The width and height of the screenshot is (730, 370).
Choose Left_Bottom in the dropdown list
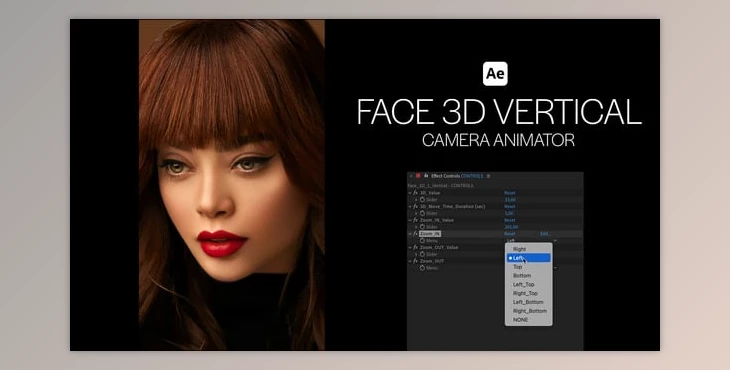point(529,302)
